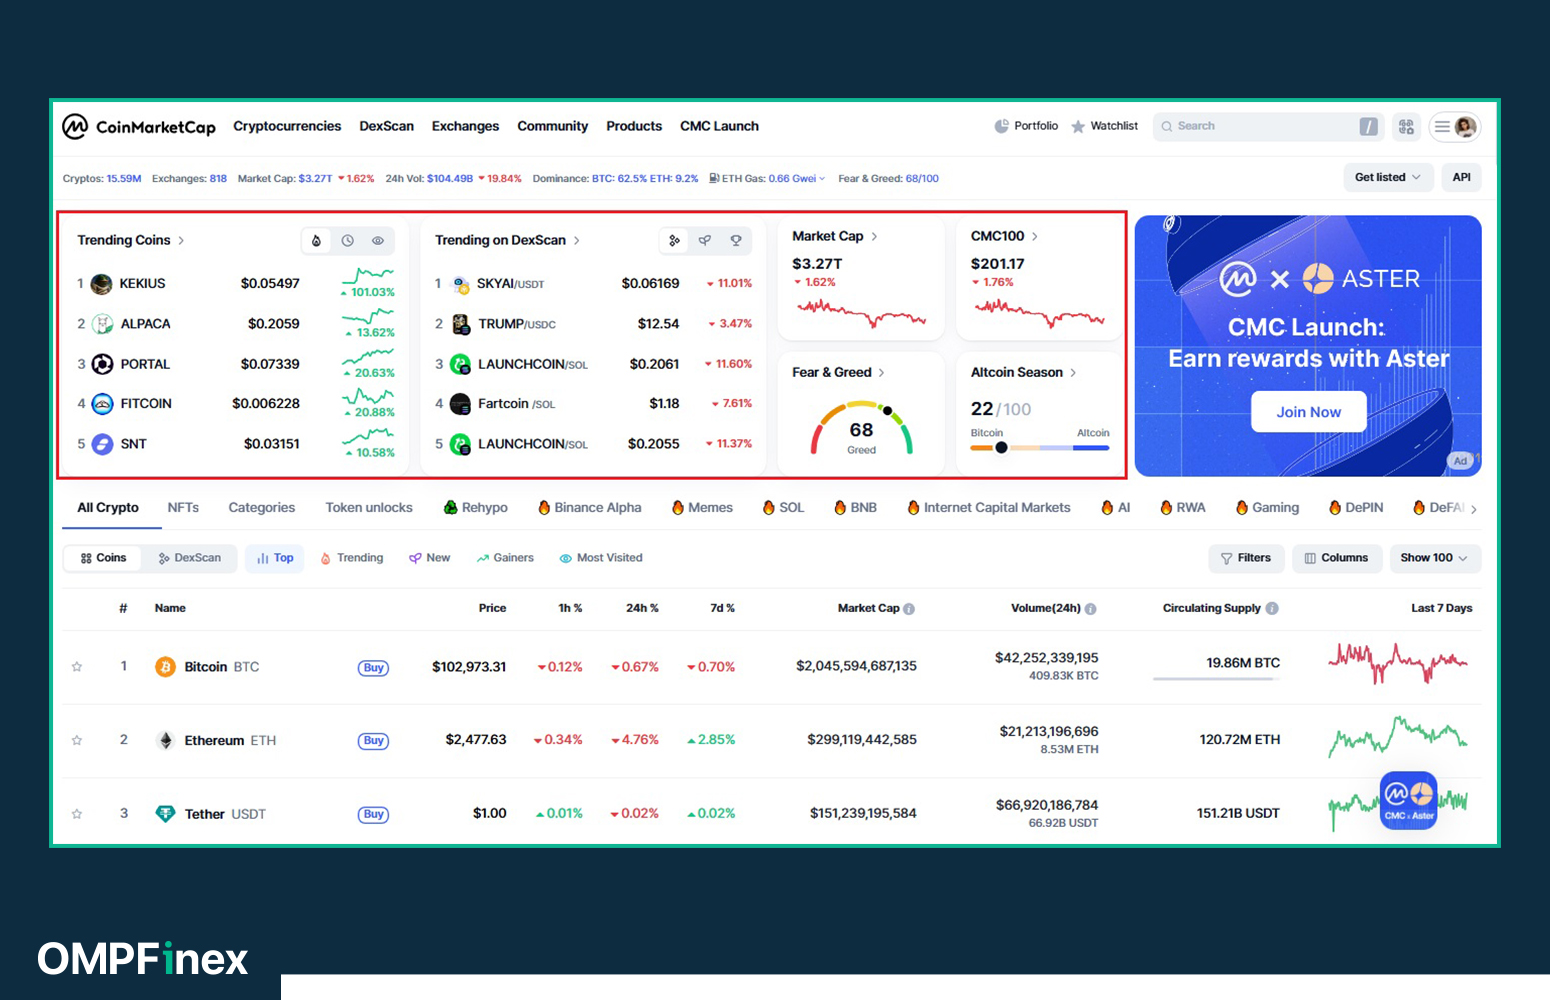Open the Binance Alpha tab

[x=590, y=508]
